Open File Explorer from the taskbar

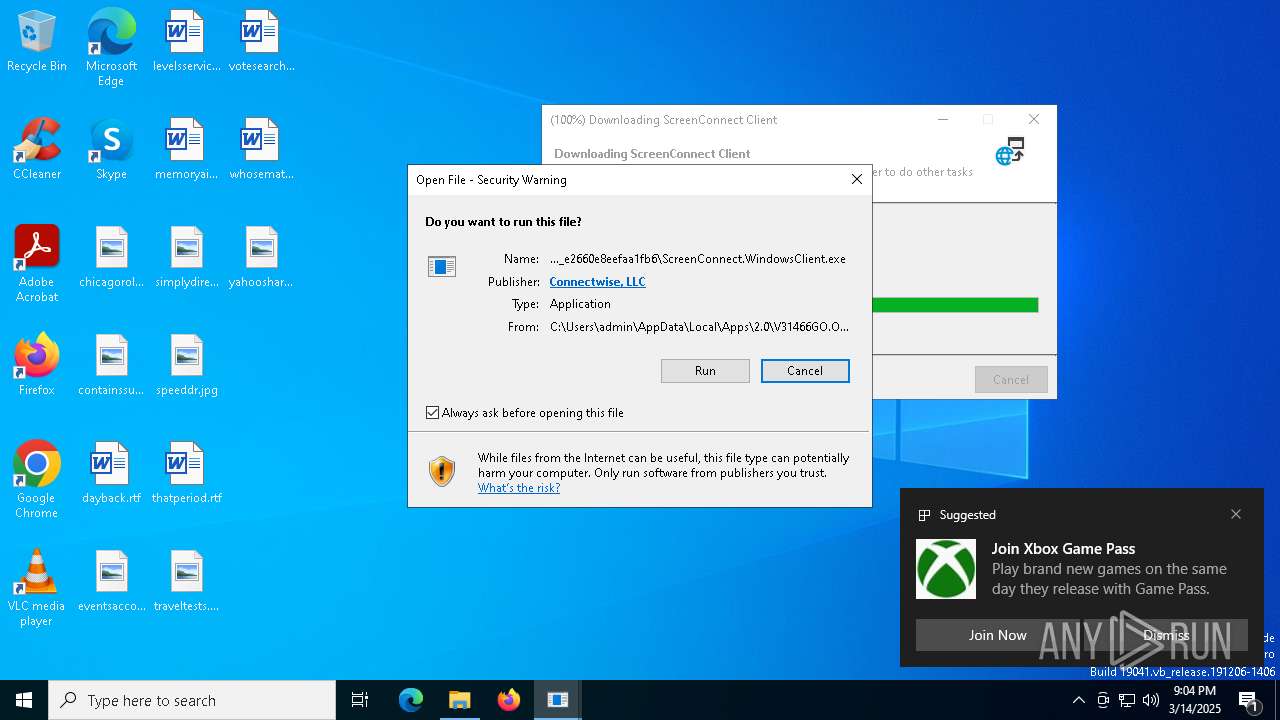tap(460, 700)
